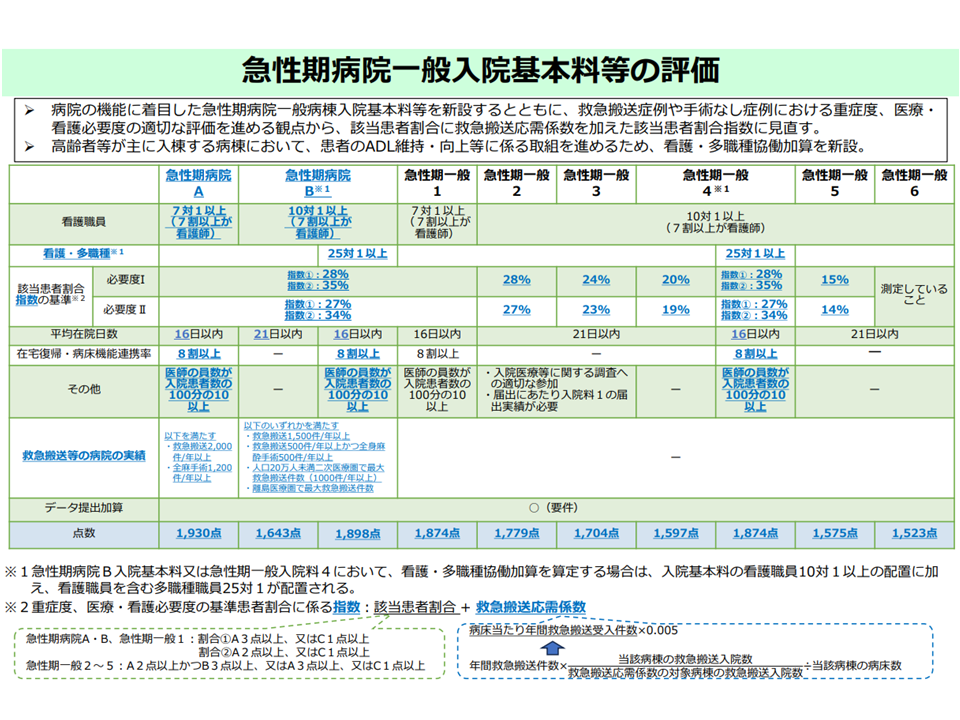
Task: Click the 救急搬送応需係数 link in footnote
Action: click(530, 607)
